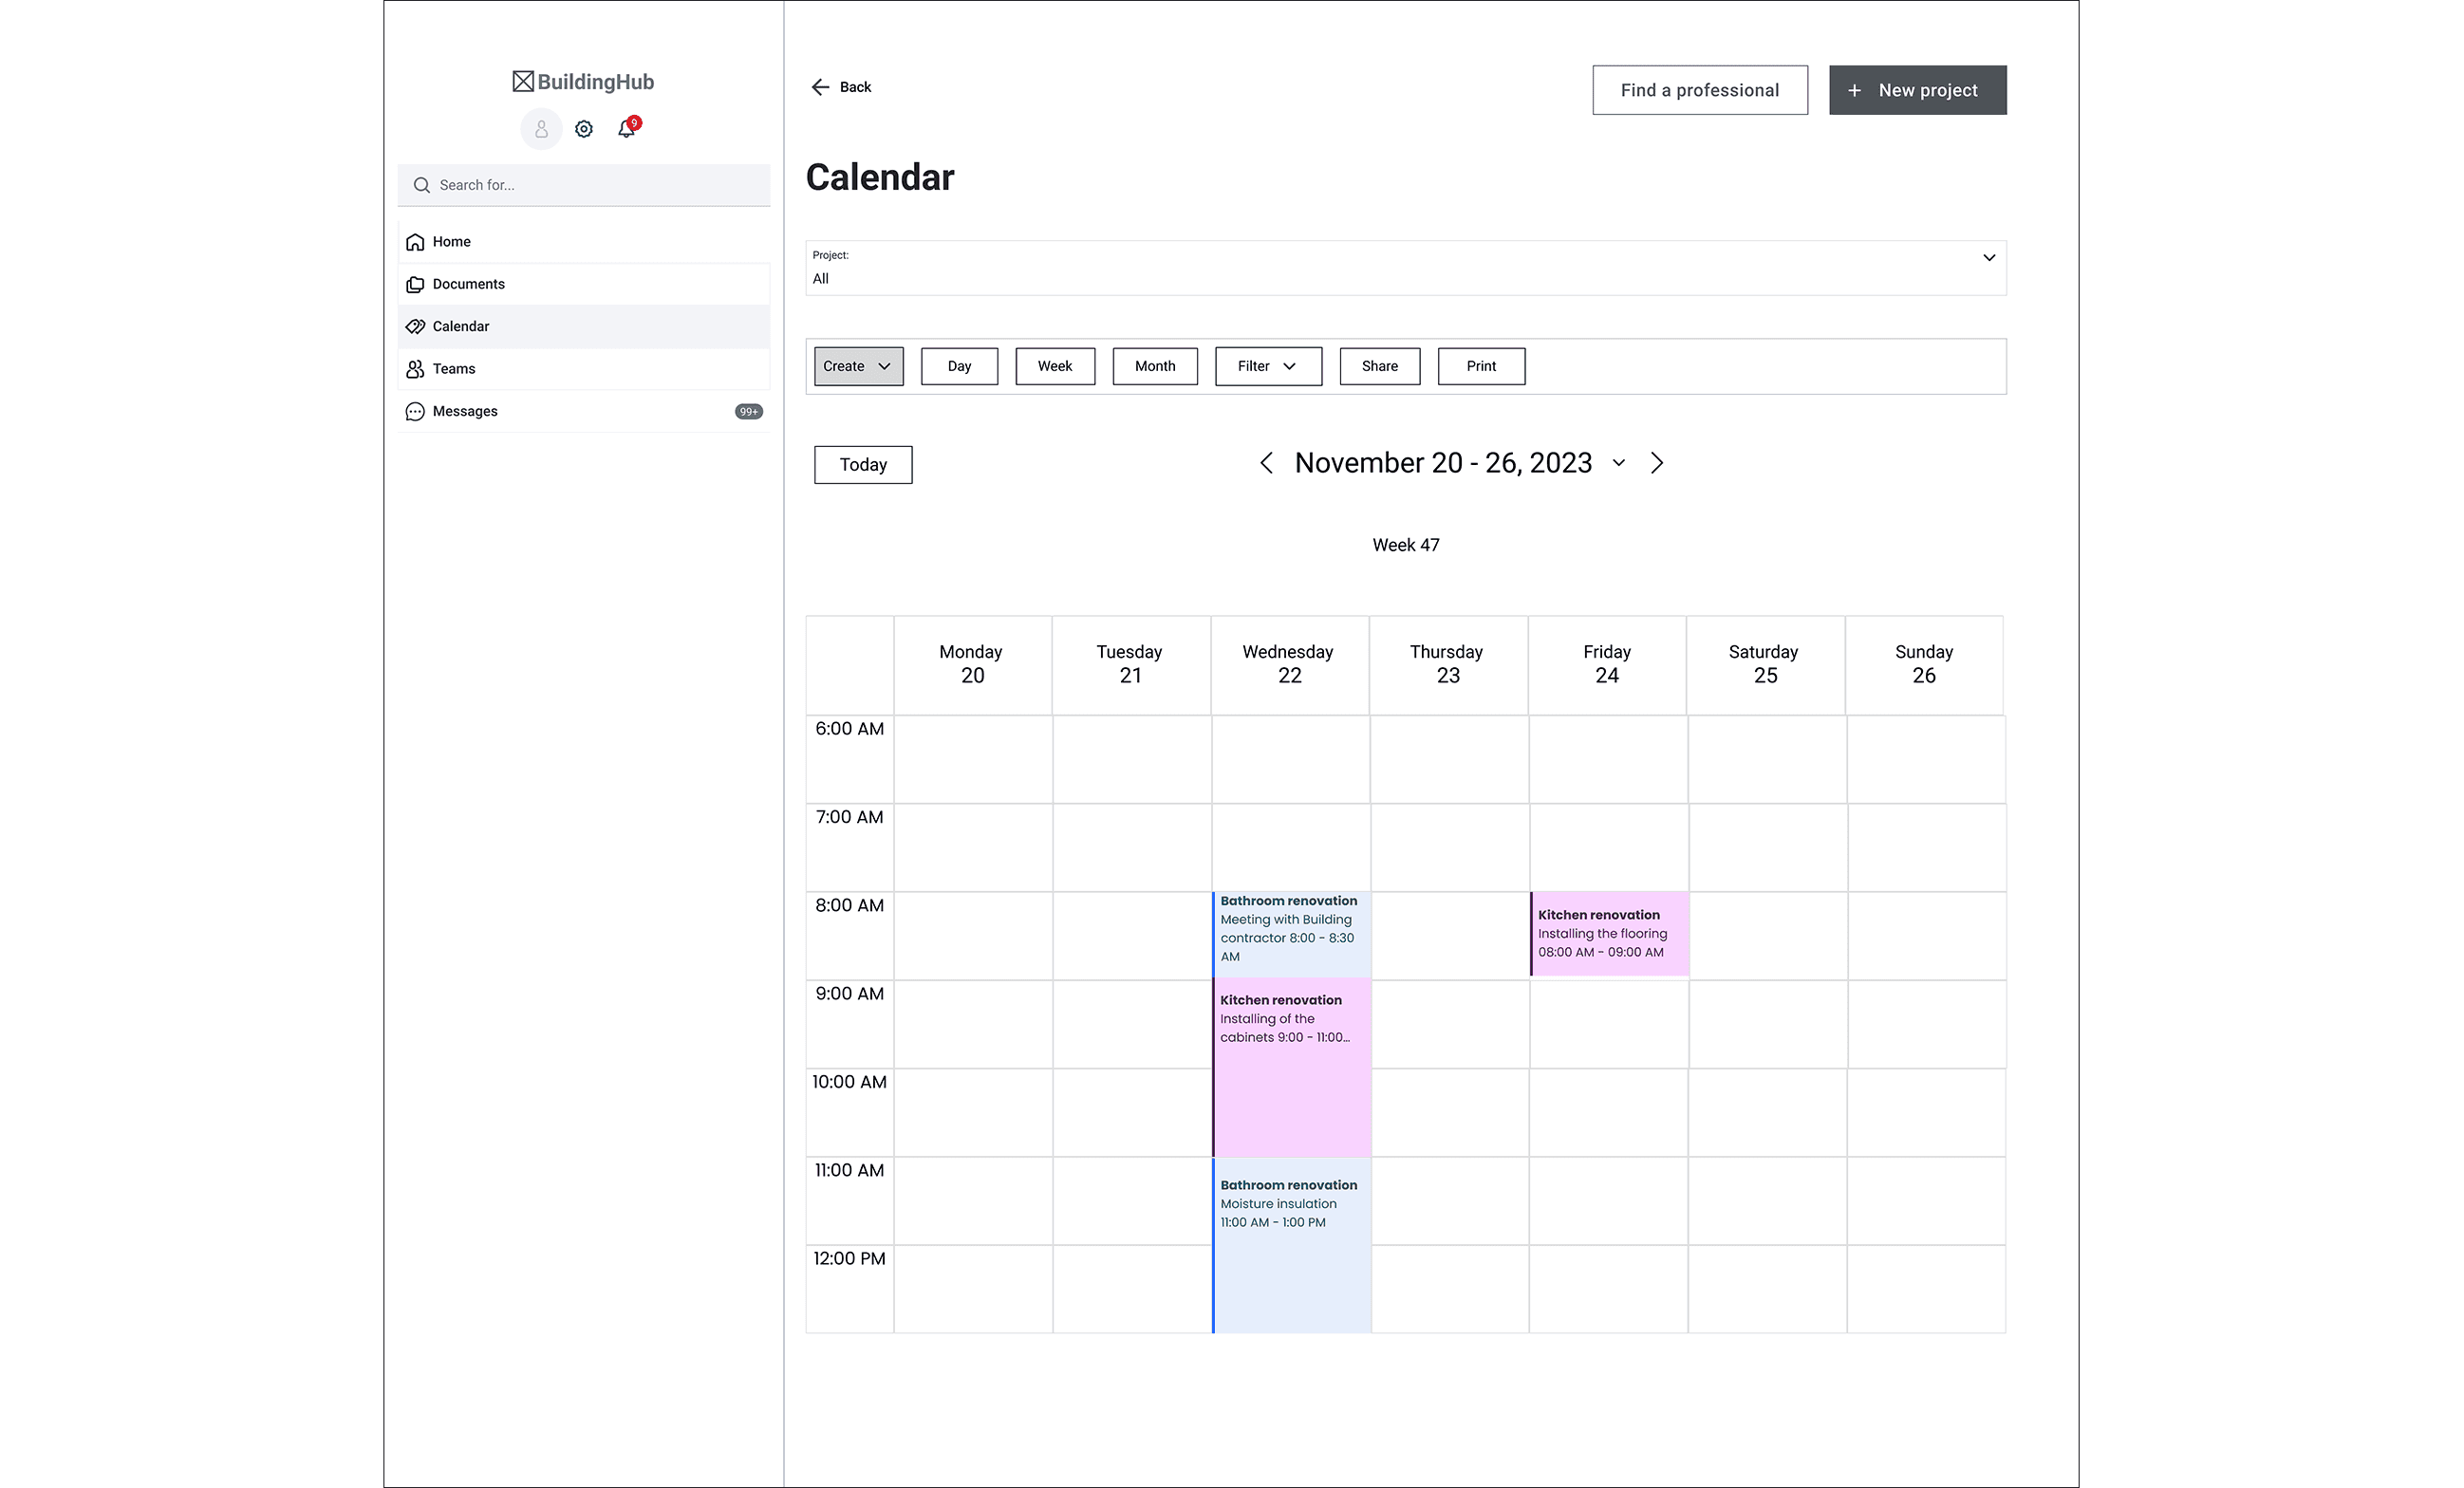
Task: Click Find a professional button
Action: [1700, 90]
